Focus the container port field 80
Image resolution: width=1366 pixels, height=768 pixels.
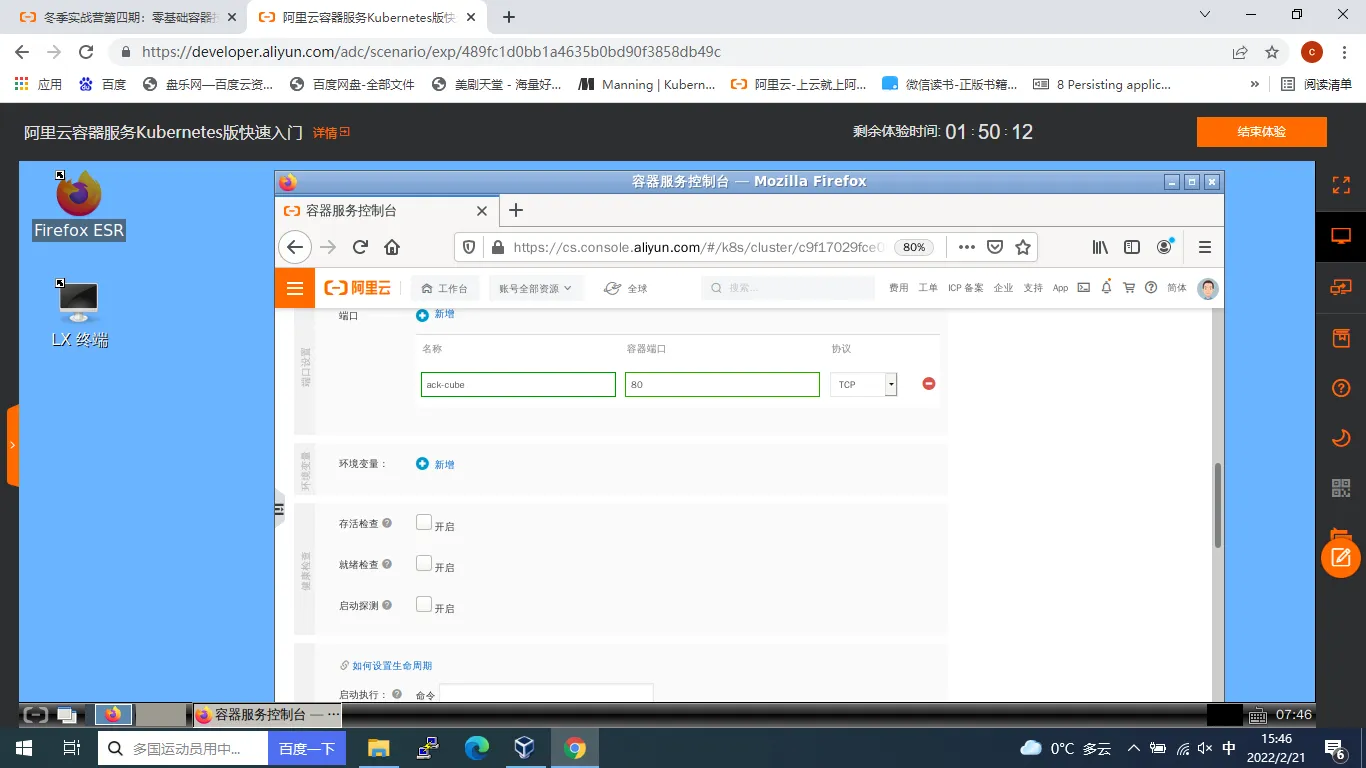(722, 384)
